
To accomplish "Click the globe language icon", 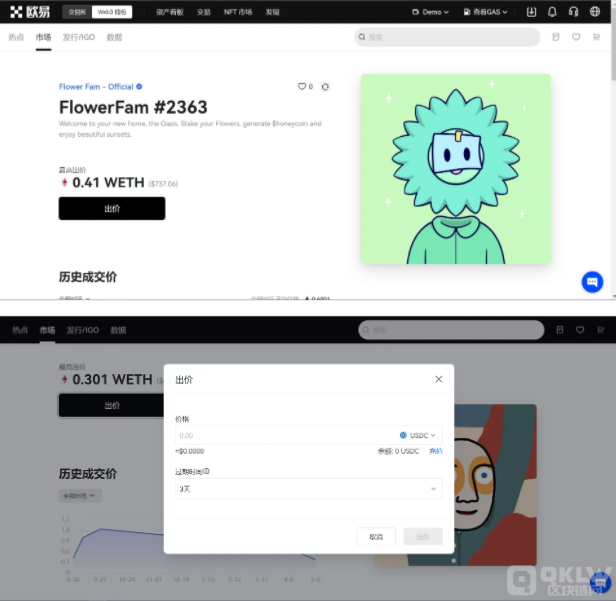I will [x=594, y=12].
